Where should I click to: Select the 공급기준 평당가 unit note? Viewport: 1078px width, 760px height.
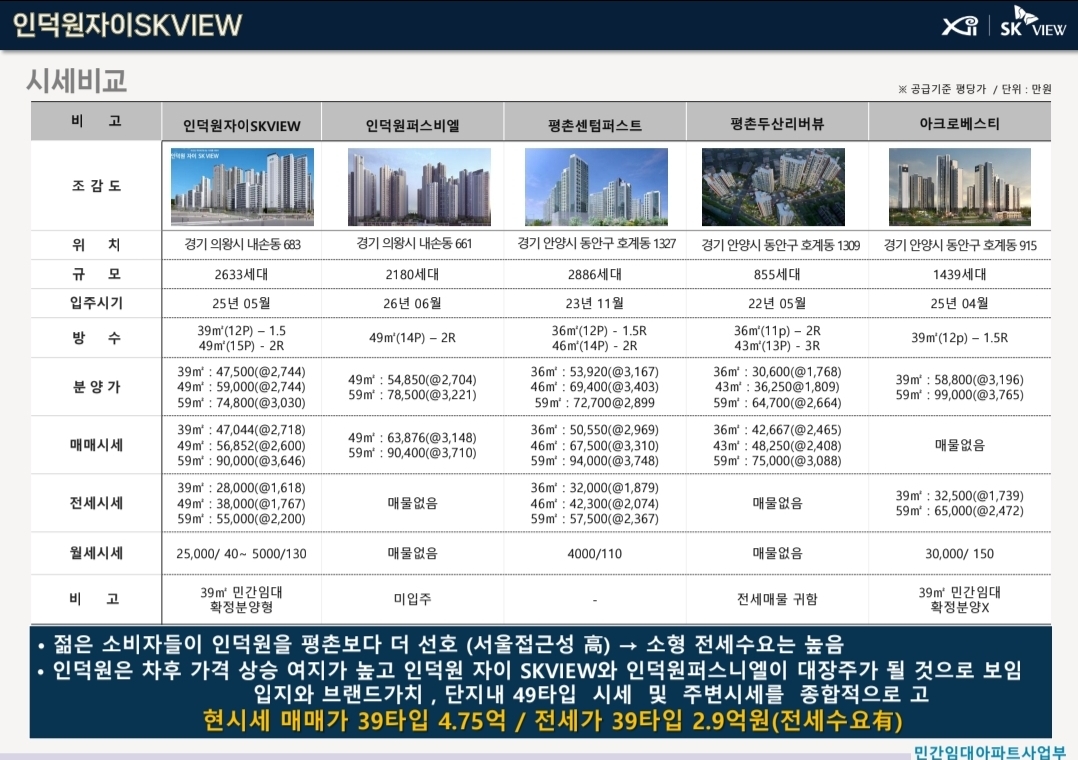(x=974, y=89)
